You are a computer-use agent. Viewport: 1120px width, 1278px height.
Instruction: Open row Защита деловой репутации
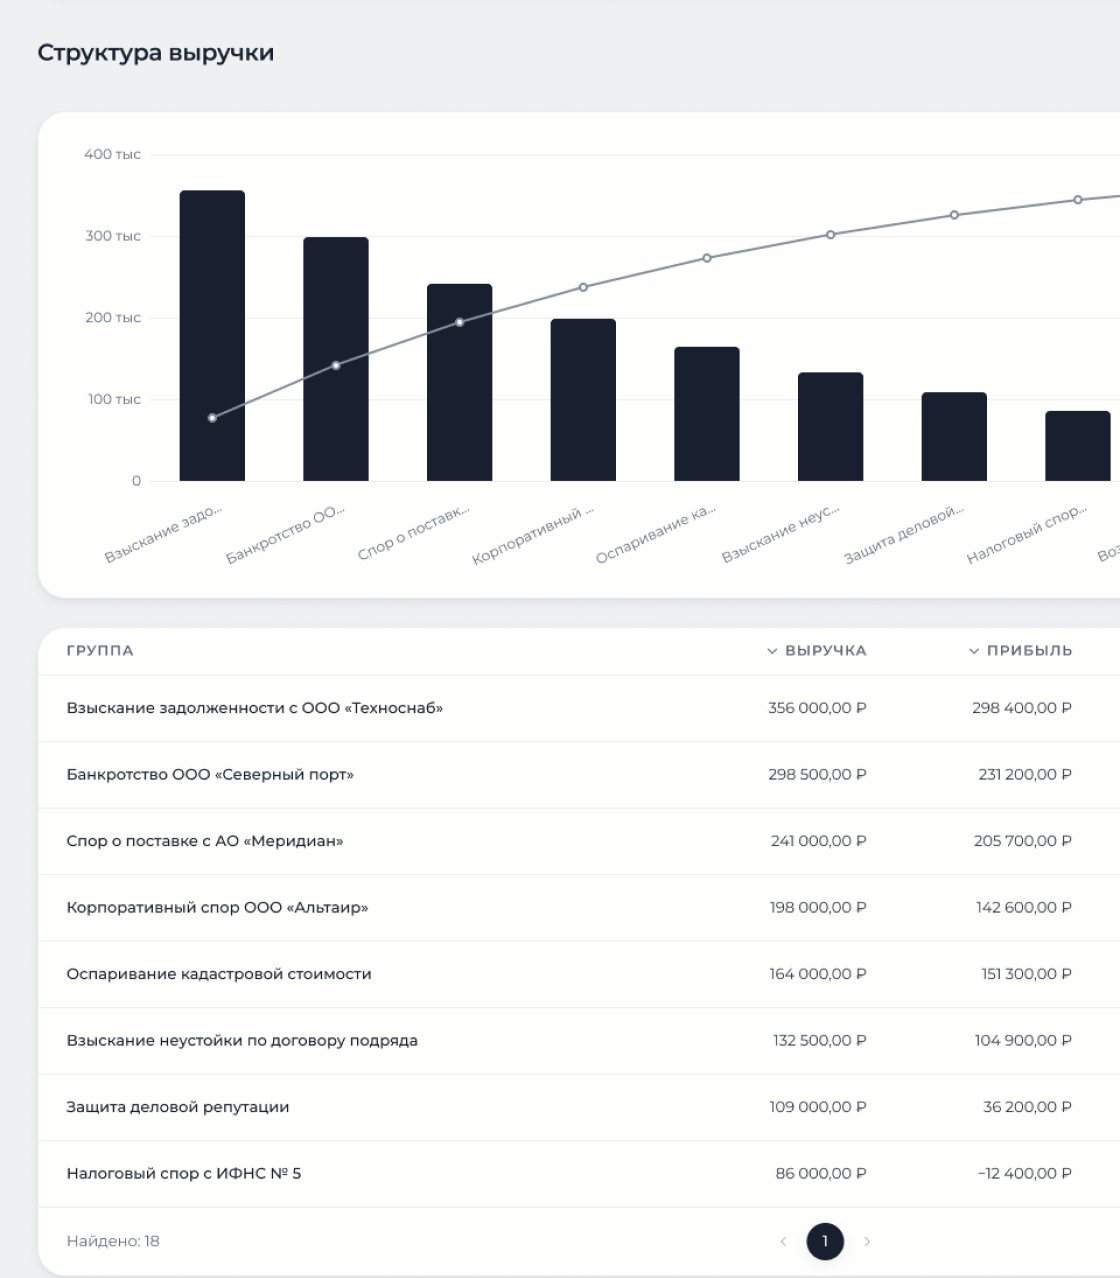coord(579,1107)
